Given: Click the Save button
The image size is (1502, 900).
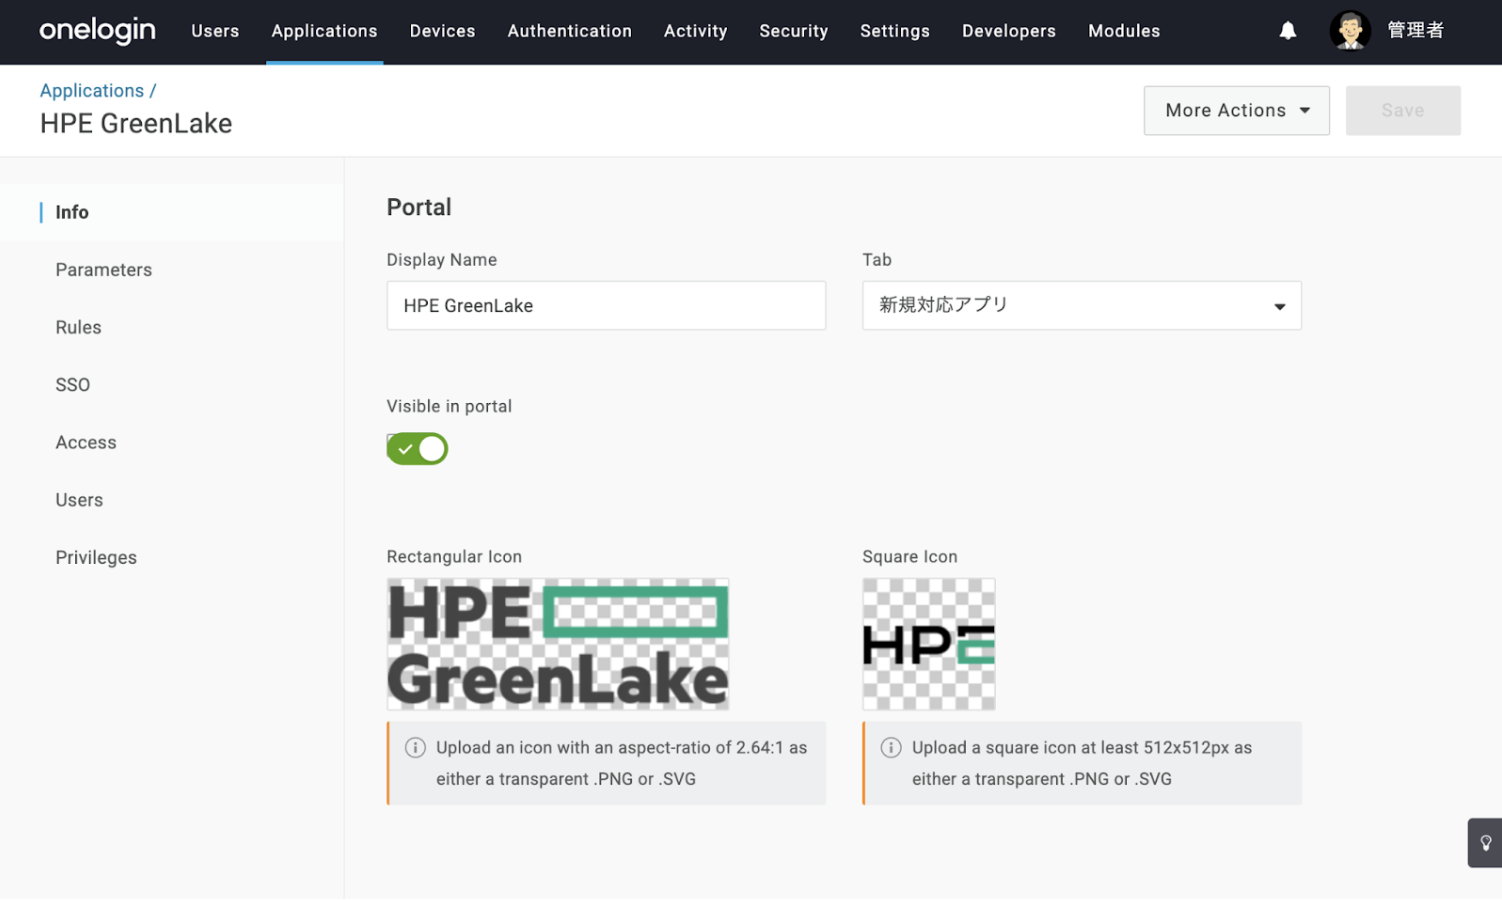Looking at the screenshot, I should point(1402,111).
